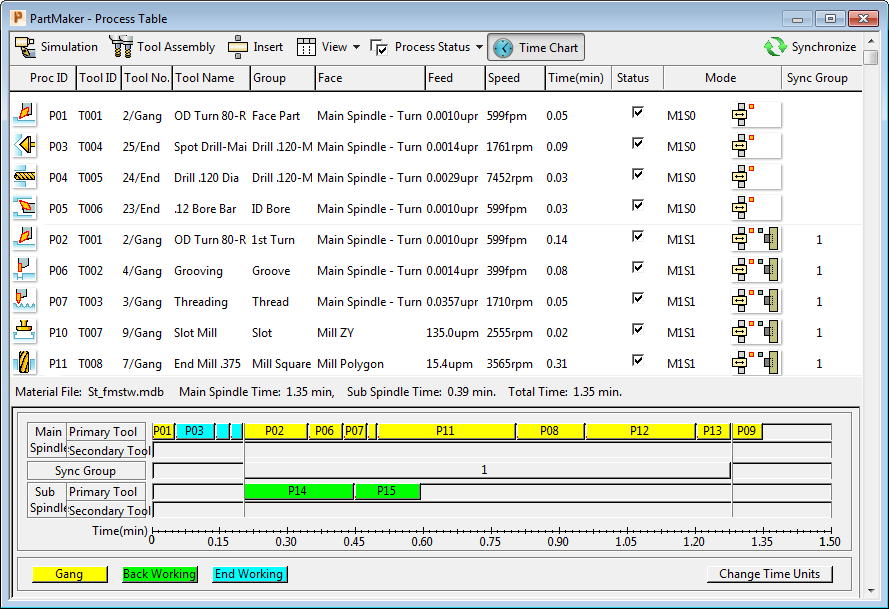Toggle status checkbox for P07

click(x=638, y=298)
